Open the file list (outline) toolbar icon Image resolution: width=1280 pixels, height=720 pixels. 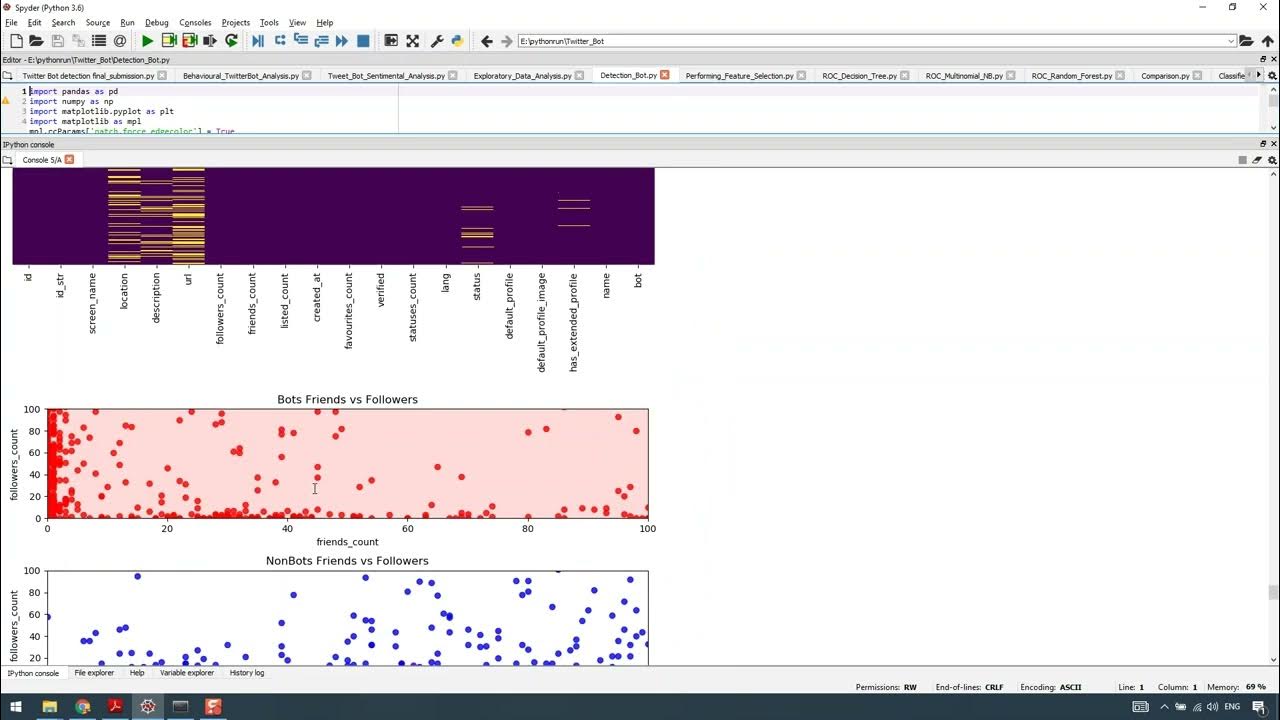99,41
